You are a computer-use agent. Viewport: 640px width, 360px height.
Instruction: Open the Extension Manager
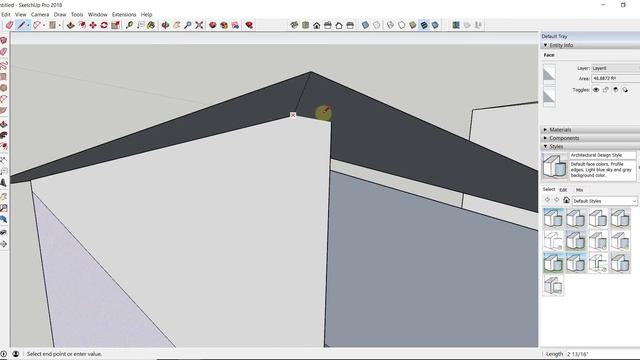point(249,25)
